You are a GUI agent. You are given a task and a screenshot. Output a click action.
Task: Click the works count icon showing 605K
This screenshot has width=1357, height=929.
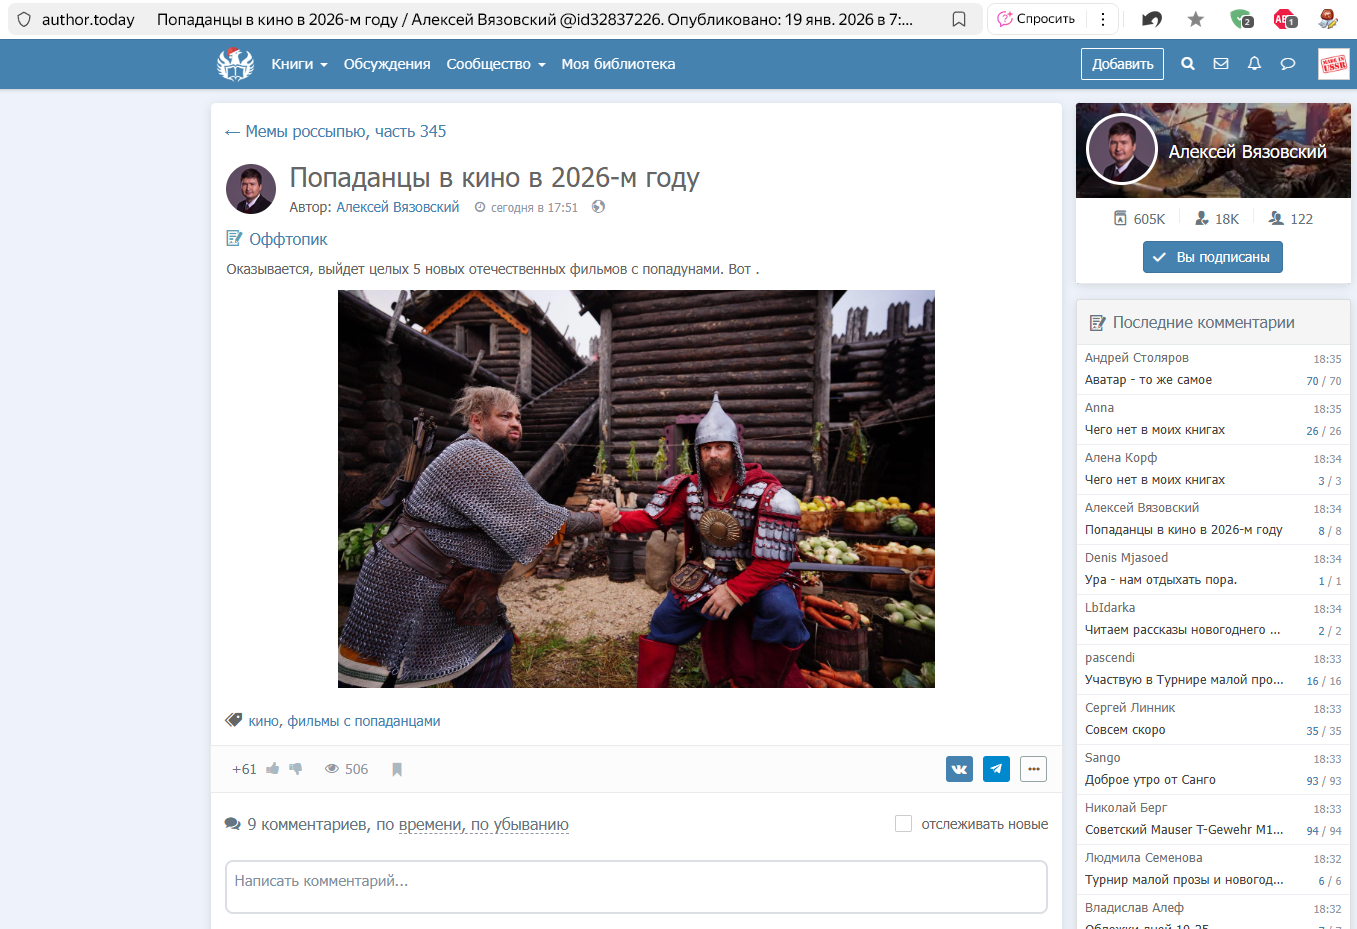[1120, 218]
